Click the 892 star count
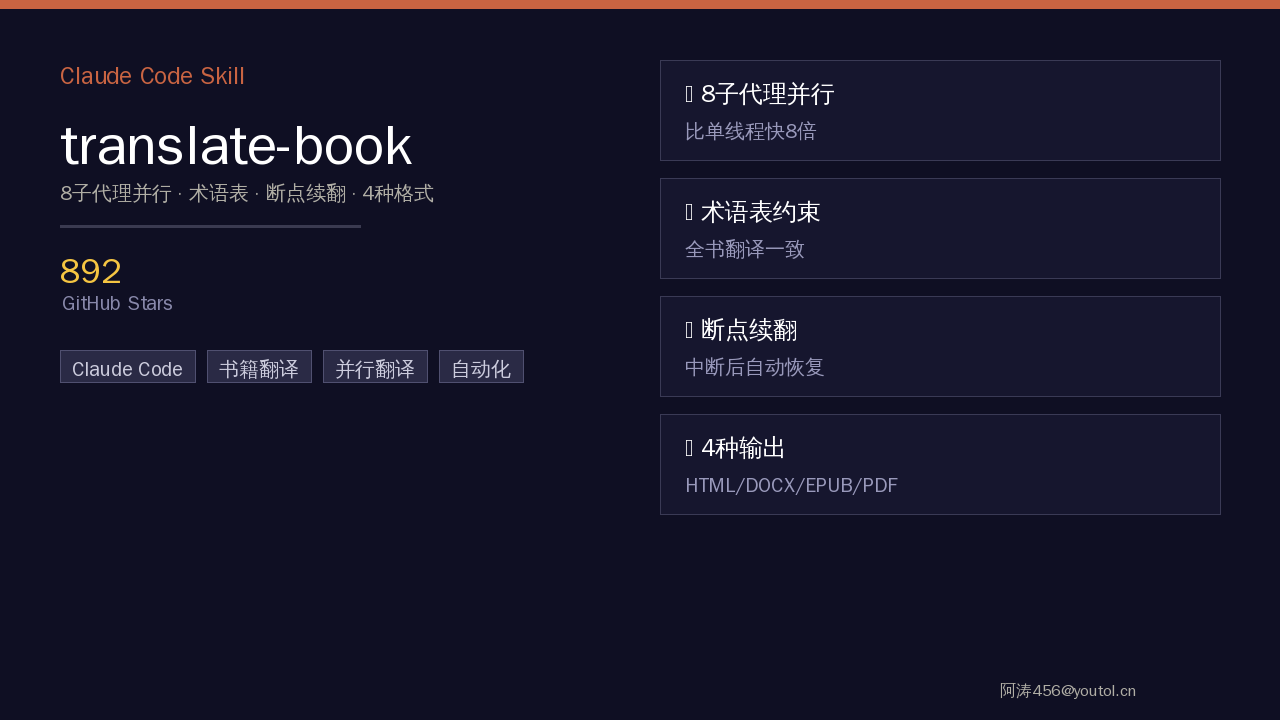 click(91, 272)
